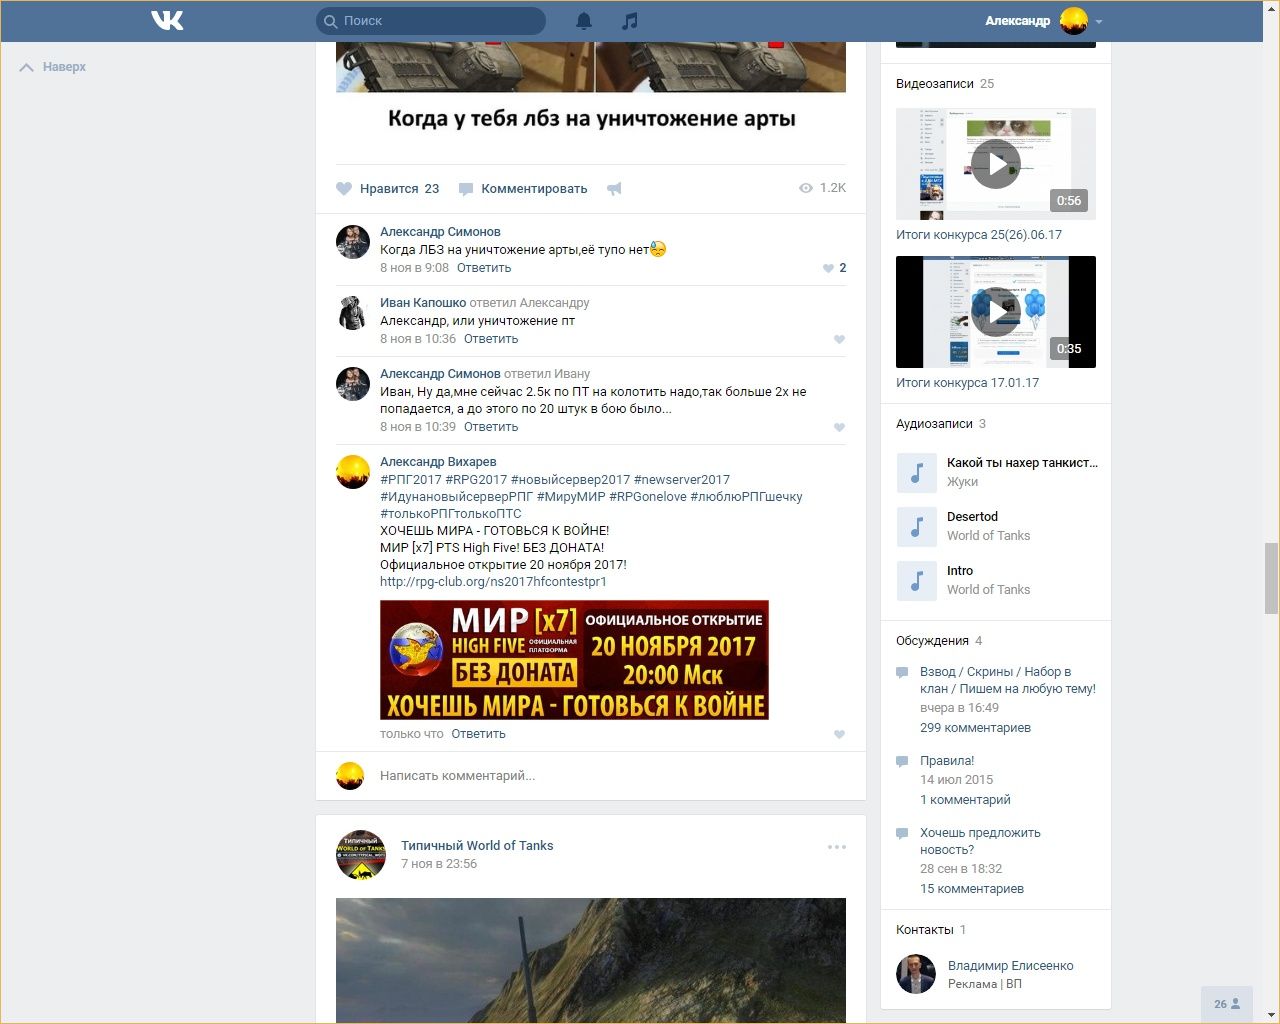Screen dimensions: 1280x1024
Task: Reply to the только что comment
Action: click(x=478, y=734)
